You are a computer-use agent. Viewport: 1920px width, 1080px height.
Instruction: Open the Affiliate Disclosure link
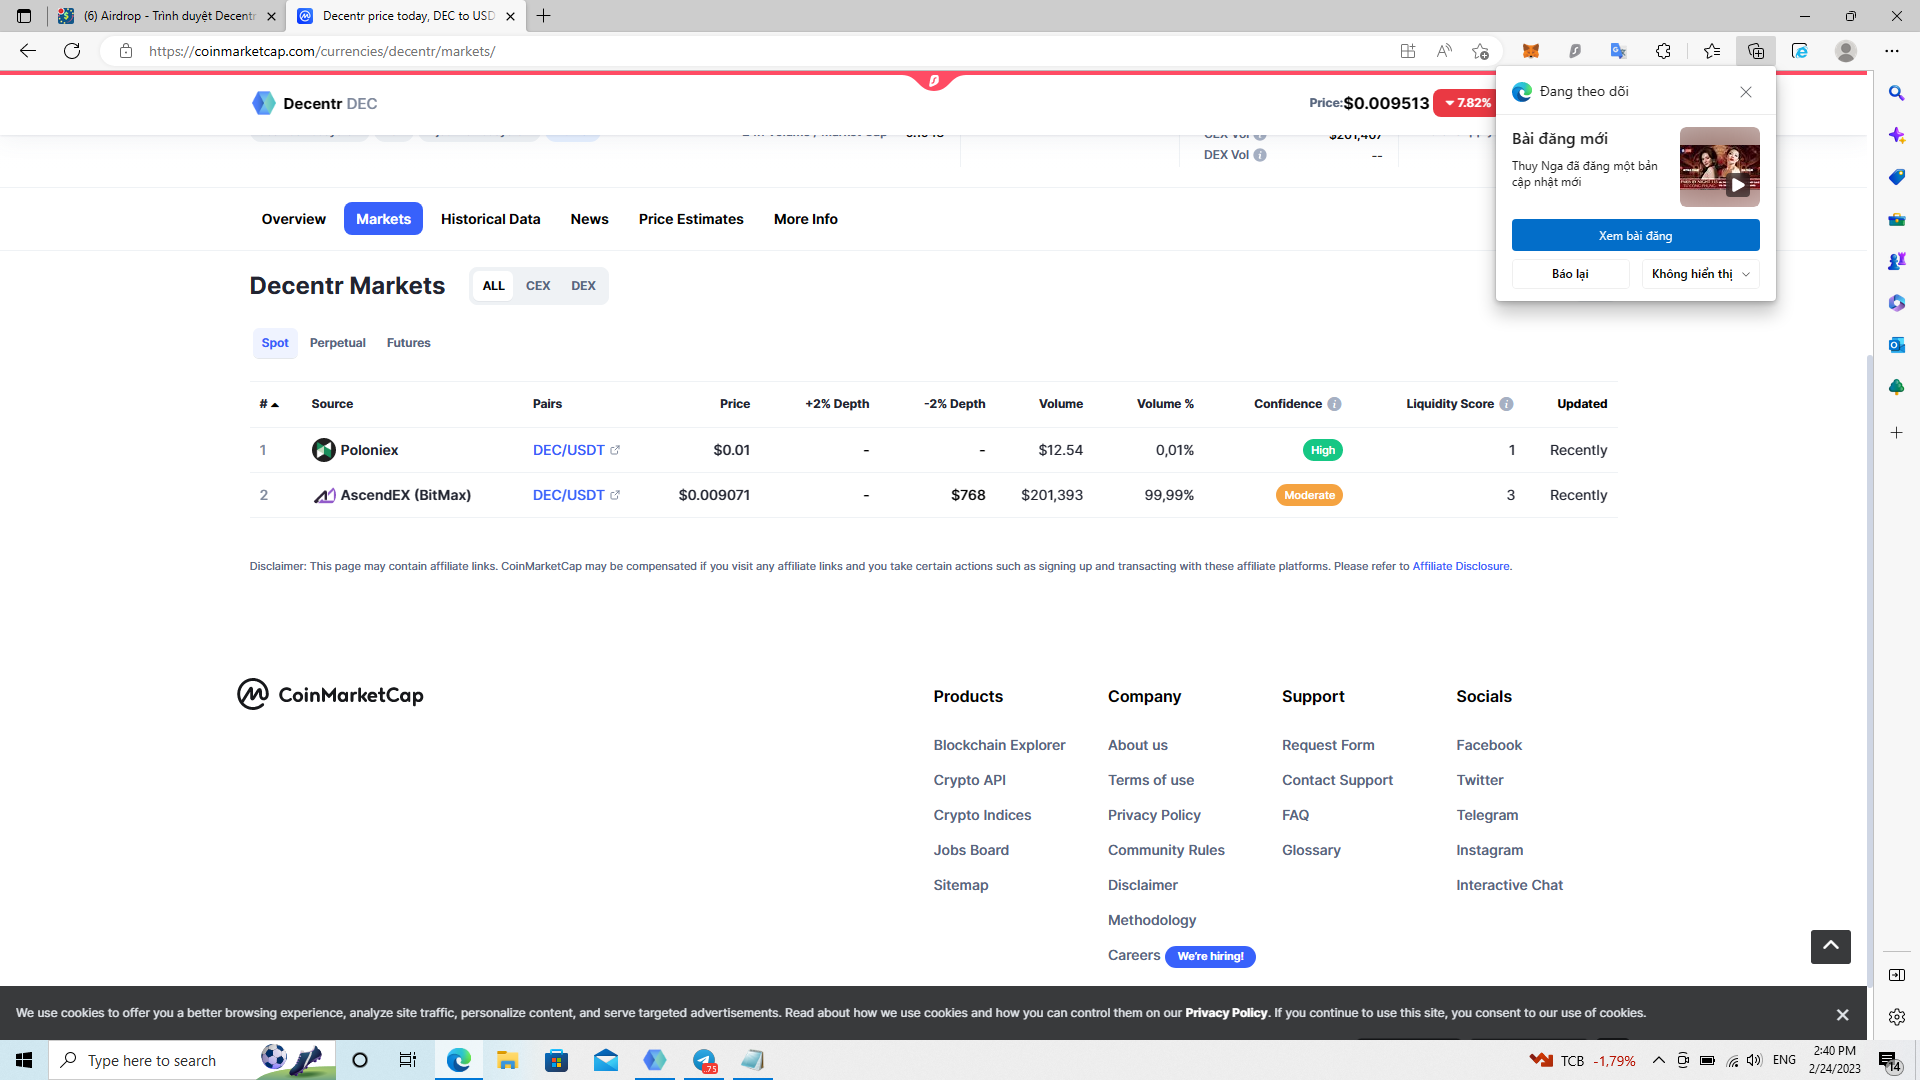point(1460,566)
